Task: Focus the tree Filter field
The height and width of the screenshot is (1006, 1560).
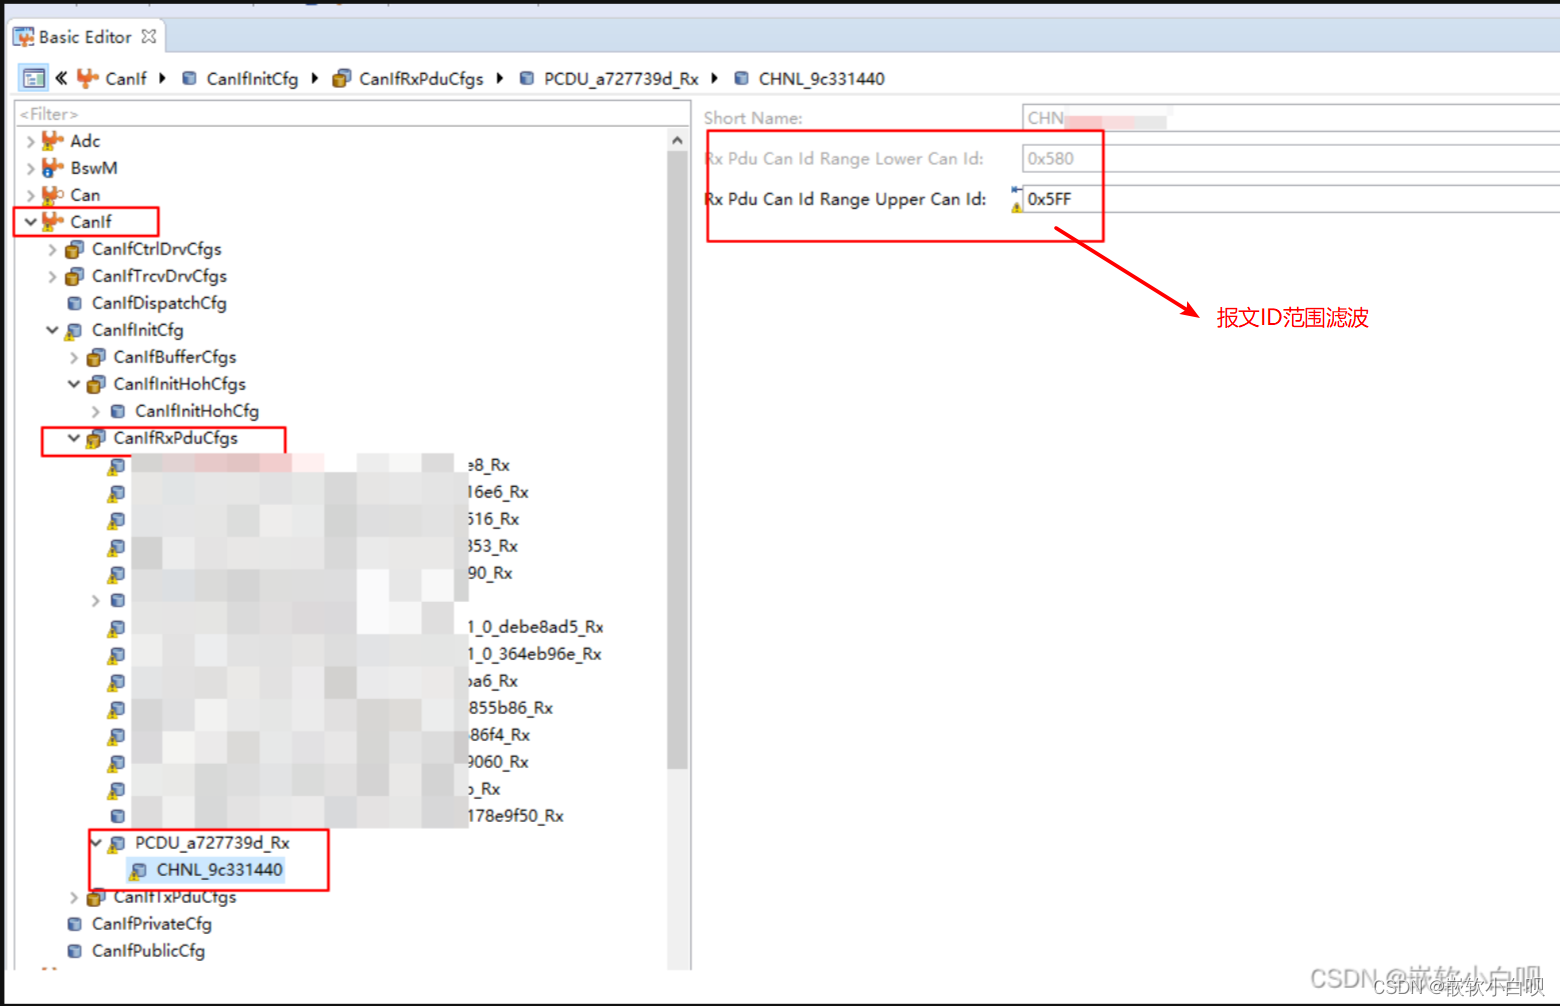Action: click(352, 114)
